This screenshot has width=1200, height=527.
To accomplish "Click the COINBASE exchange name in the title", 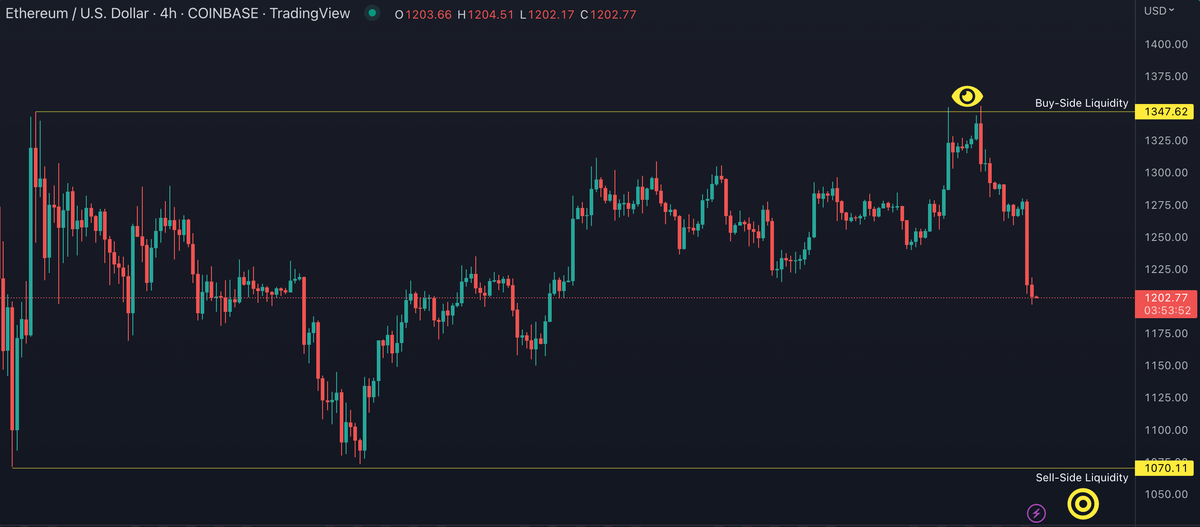I will click(222, 15).
